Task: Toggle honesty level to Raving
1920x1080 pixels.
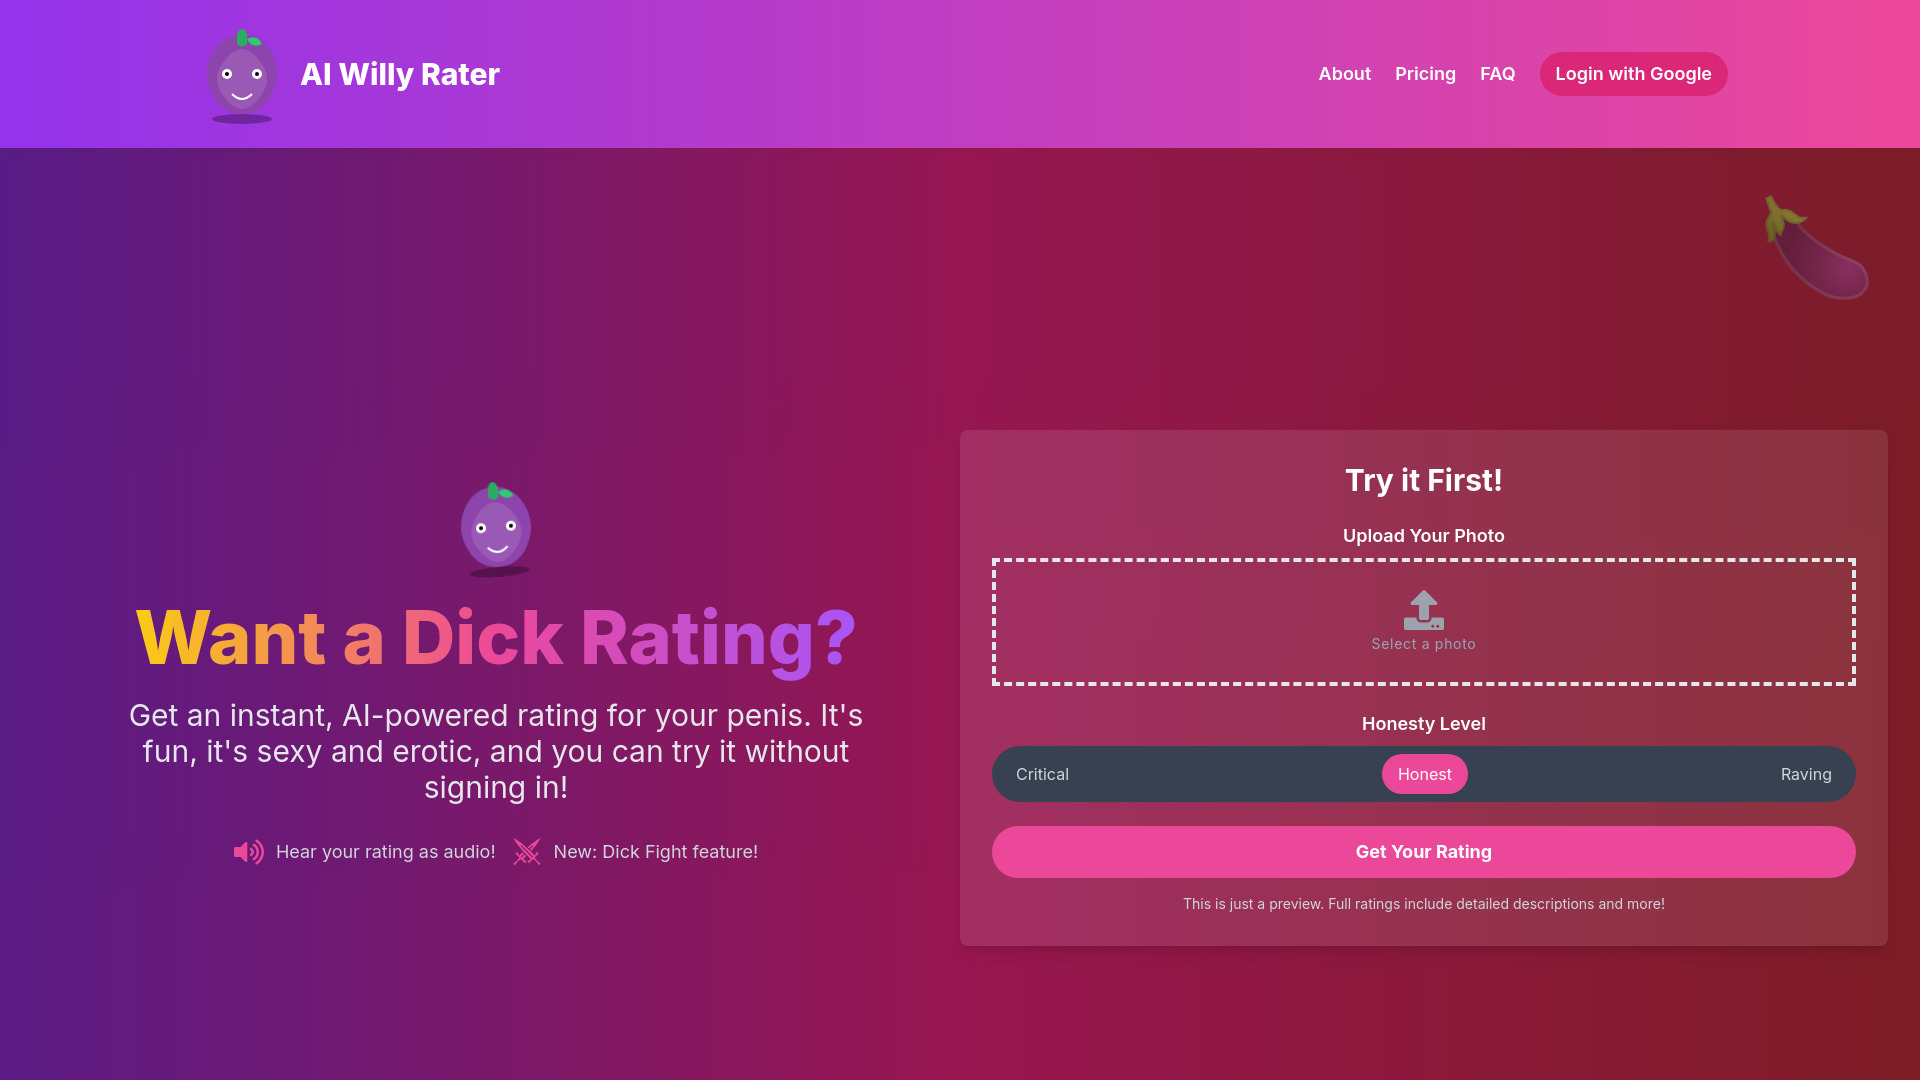Action: pos(1805,774)
